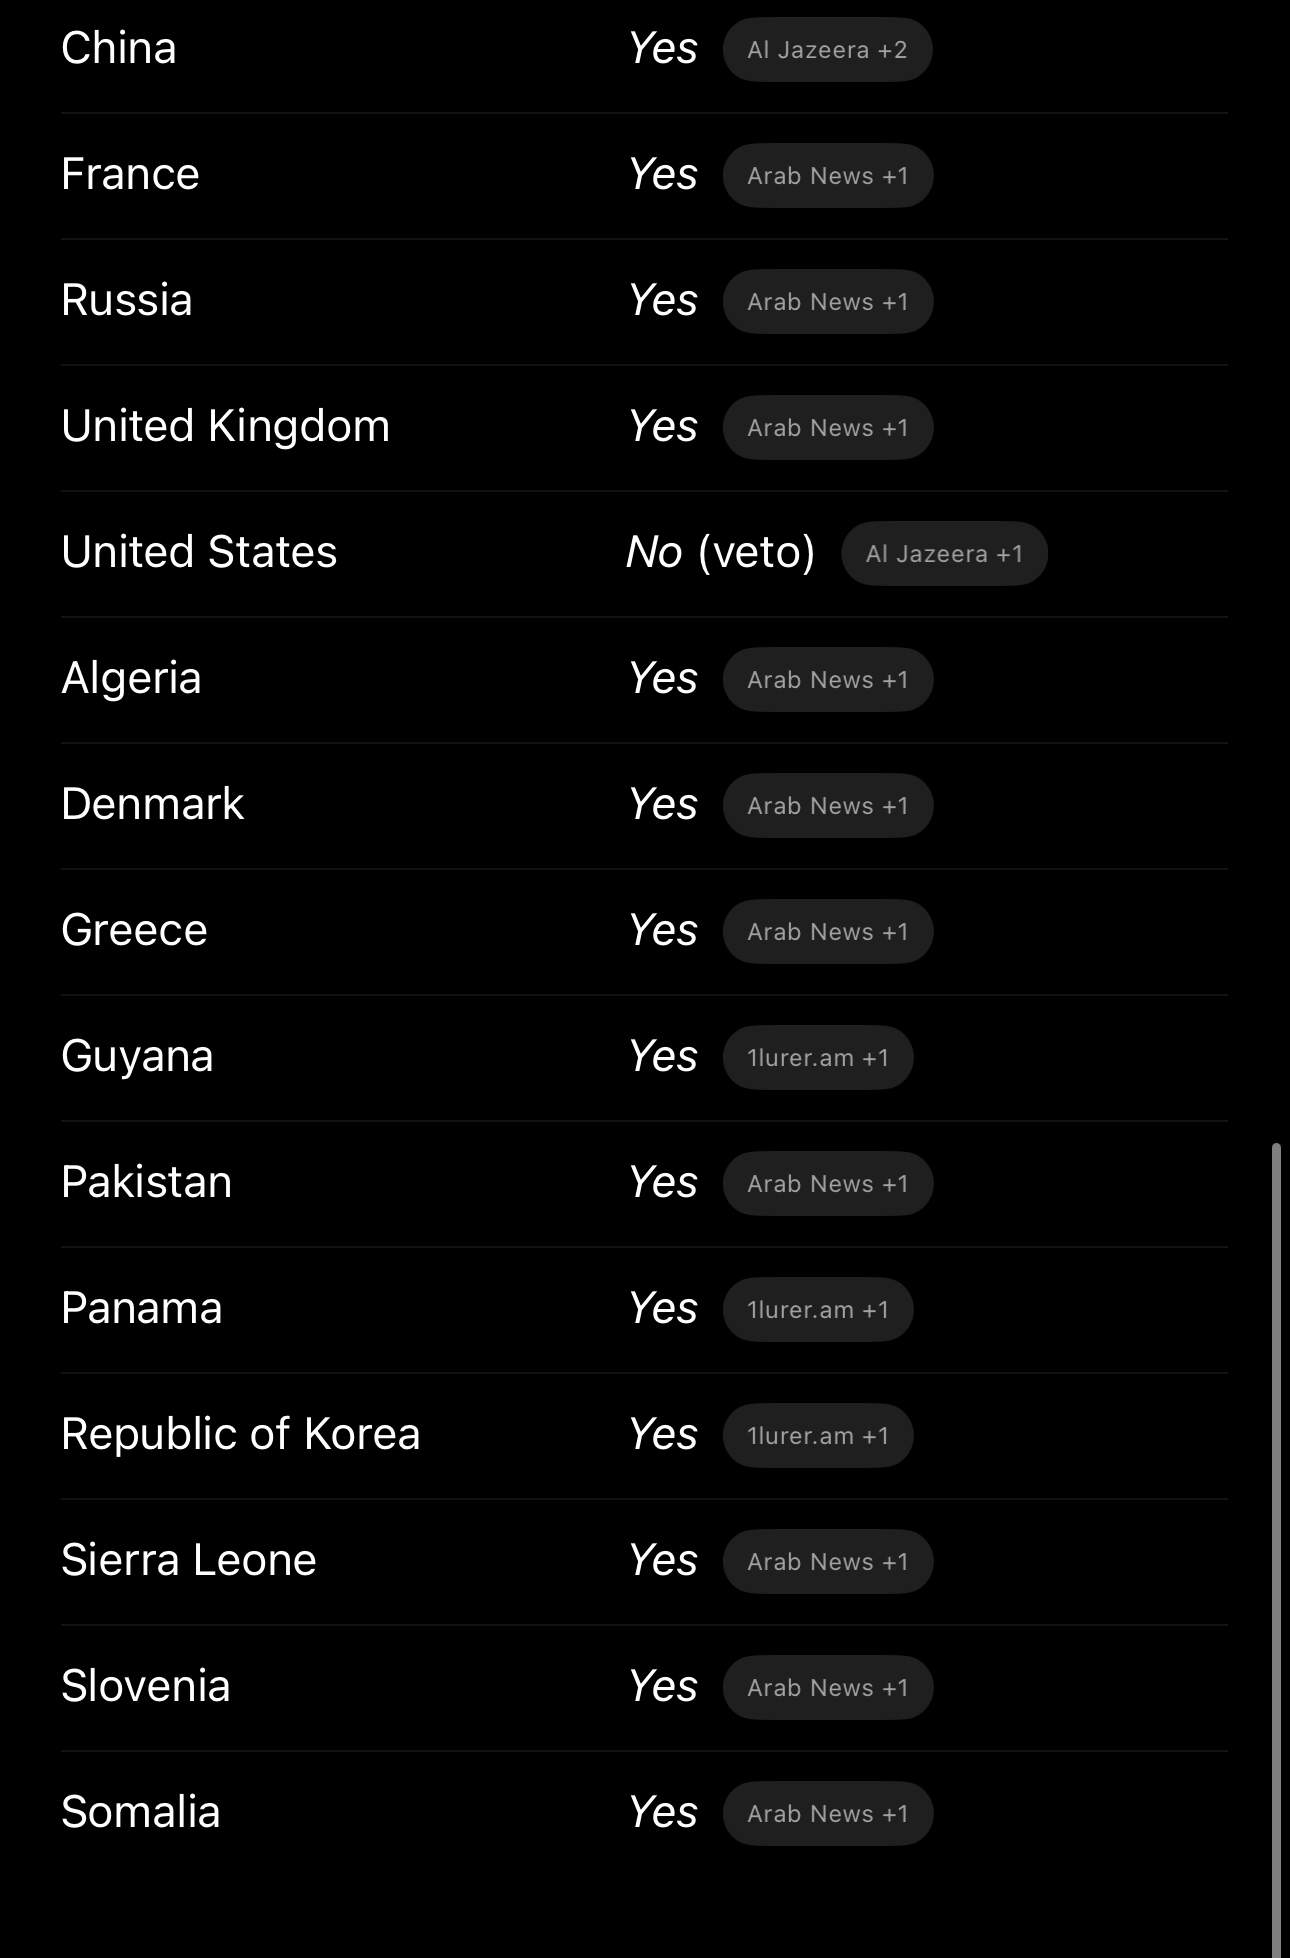Open Denmark's Arab News +1 citation chip

pos(828,806)
